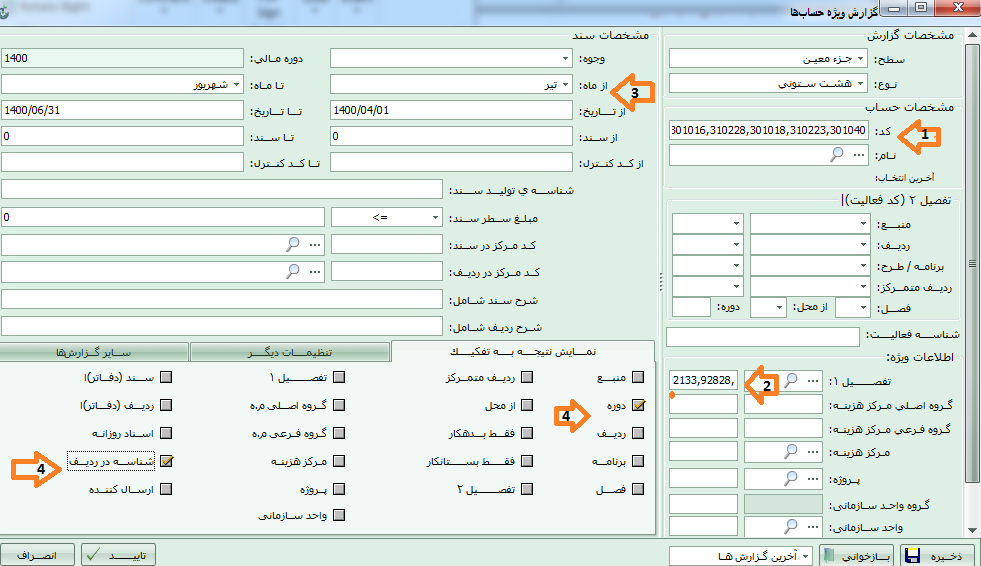Click از تاریخ field with 1400/04/01
Viewport: 981px width, 566px height.
pos(451,110)
